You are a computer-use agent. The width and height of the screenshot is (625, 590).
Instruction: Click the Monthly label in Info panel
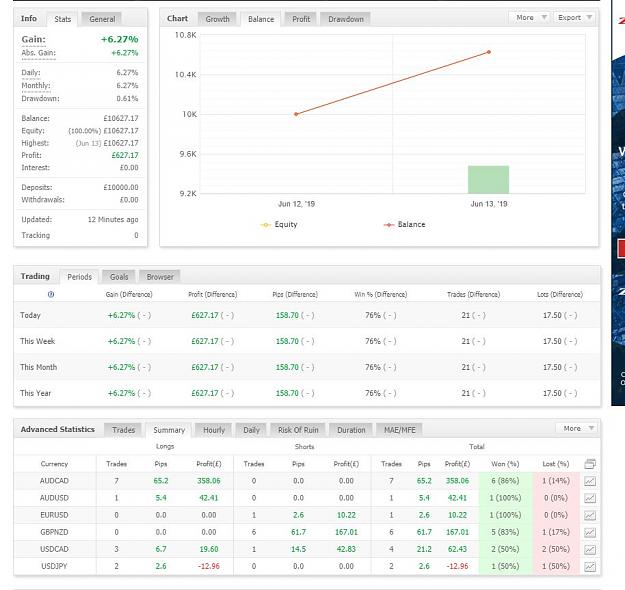(36, 85)
